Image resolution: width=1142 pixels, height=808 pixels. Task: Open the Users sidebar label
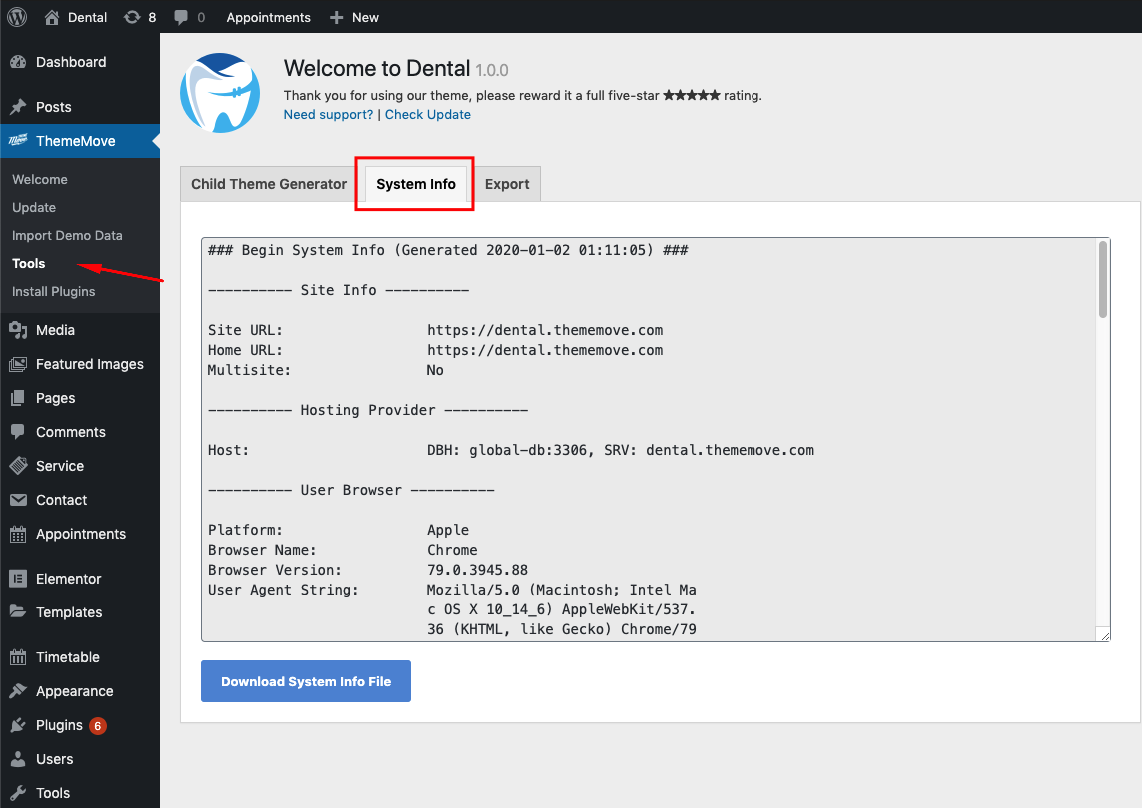[x=55, y=759]
